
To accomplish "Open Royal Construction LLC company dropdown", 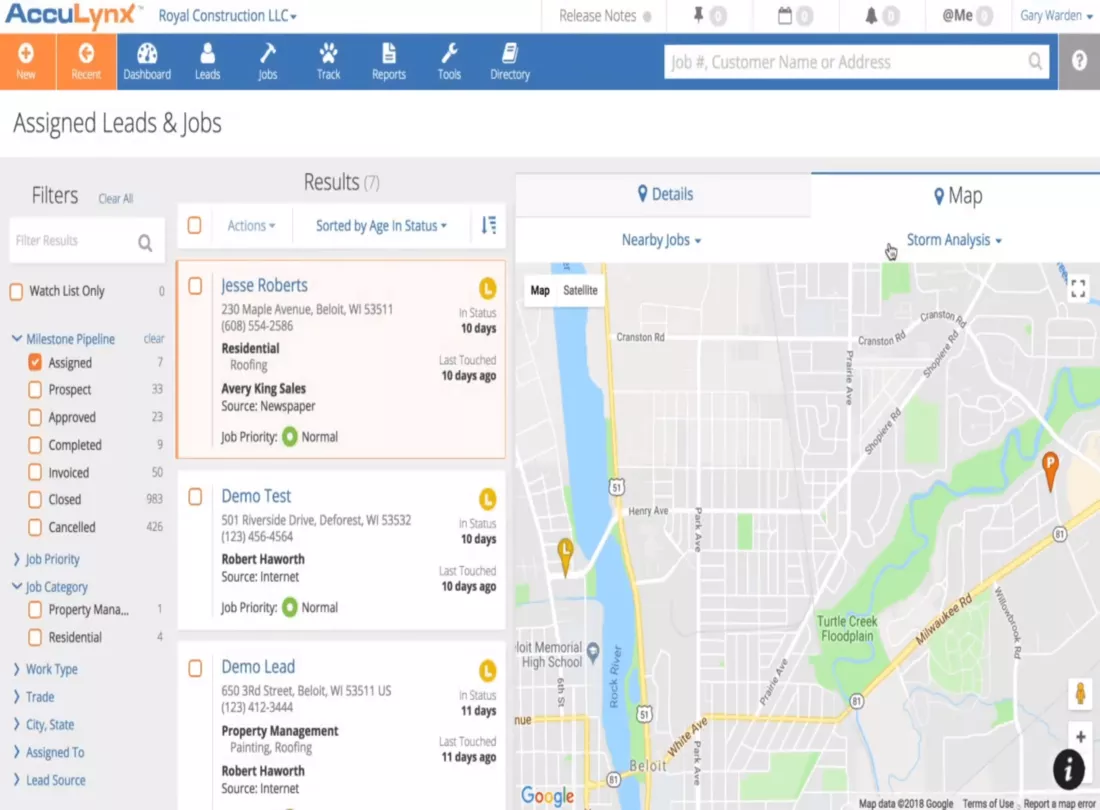I will point(227,15).
